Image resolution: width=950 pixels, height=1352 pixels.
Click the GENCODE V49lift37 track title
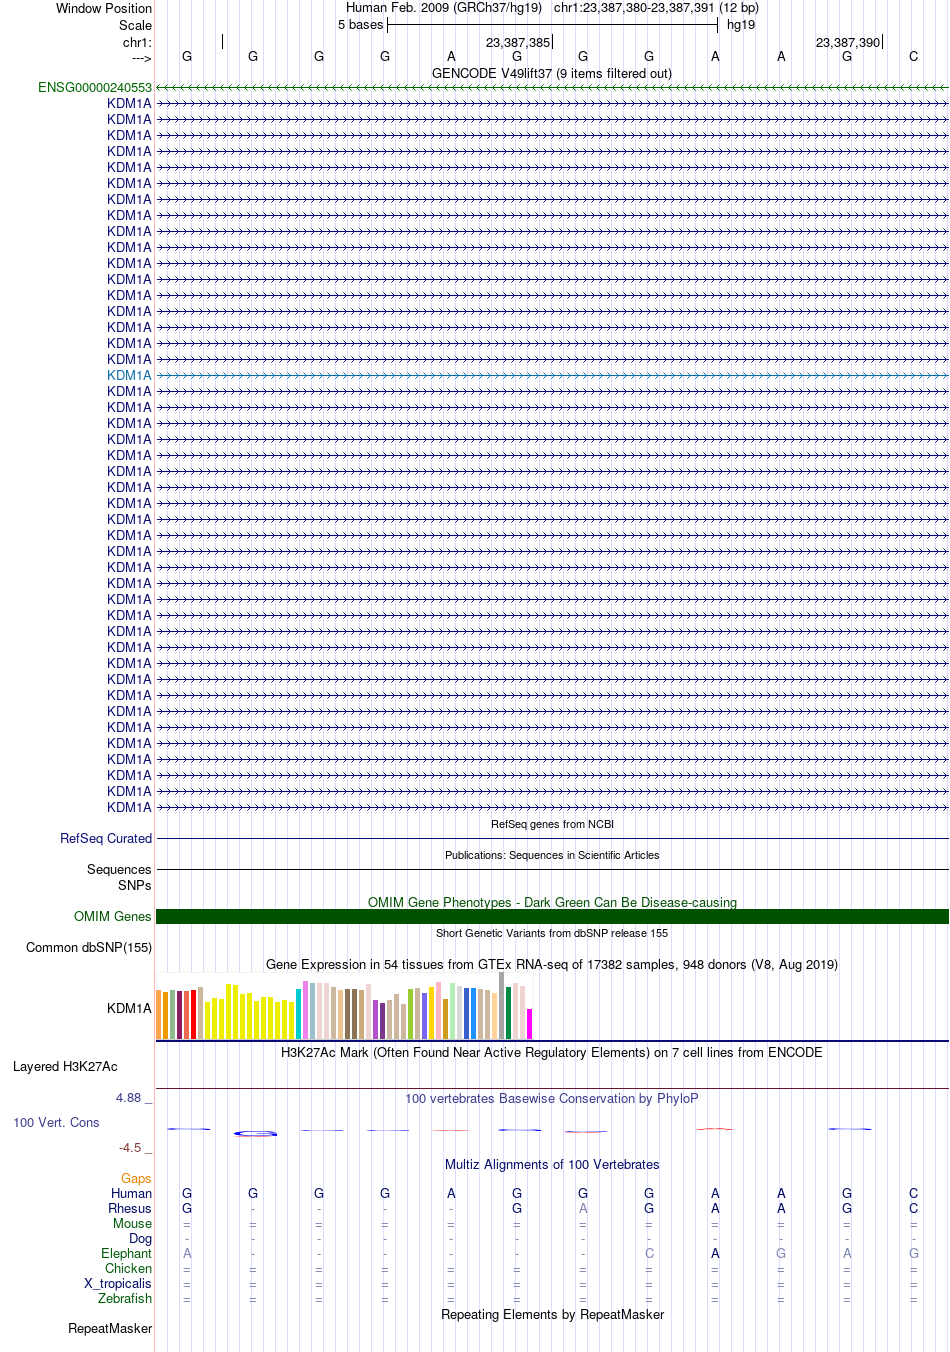(x=552, y=74)
